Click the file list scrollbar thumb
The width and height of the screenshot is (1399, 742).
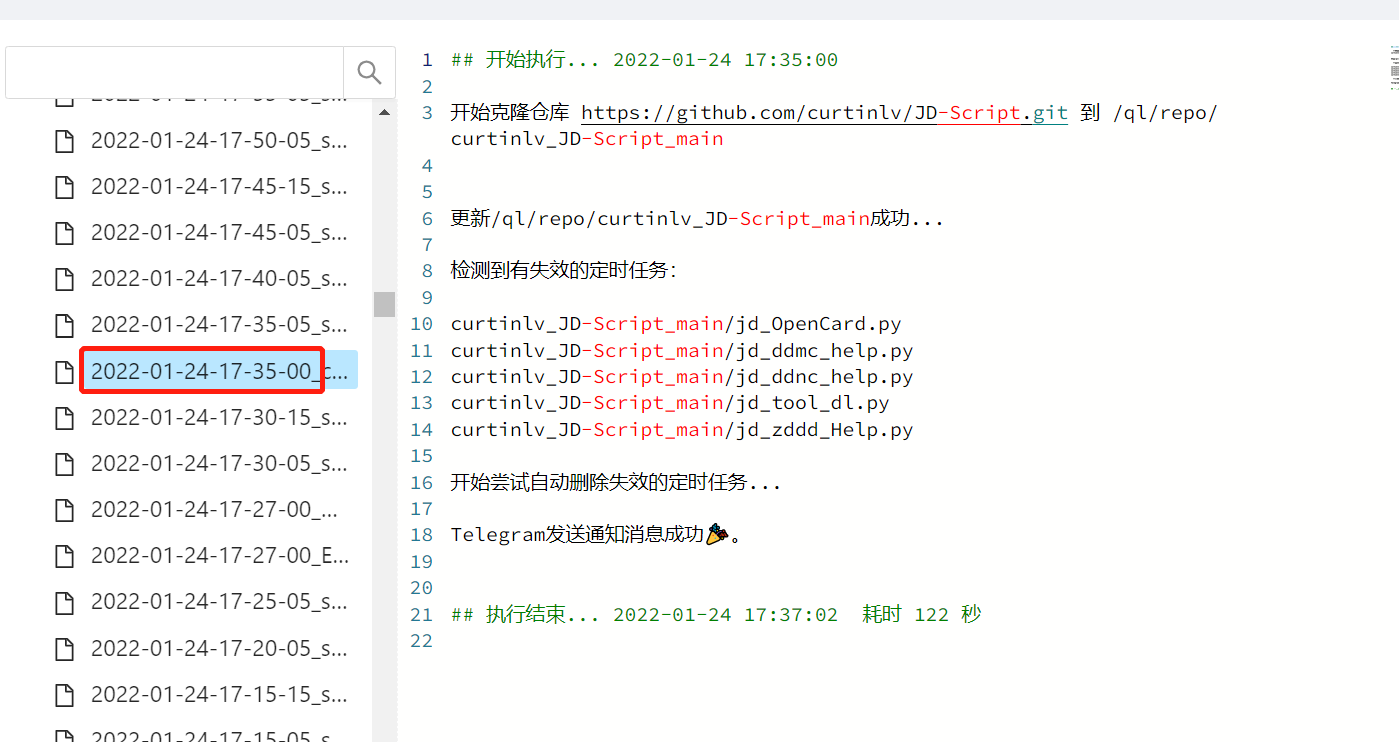(384, 304)
